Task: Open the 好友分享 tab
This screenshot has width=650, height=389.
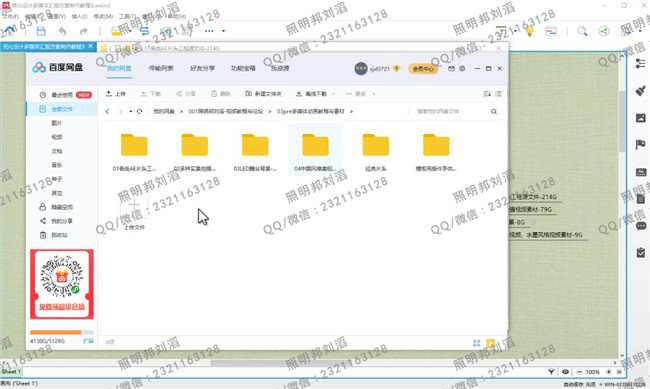Action: coord(202,68)
